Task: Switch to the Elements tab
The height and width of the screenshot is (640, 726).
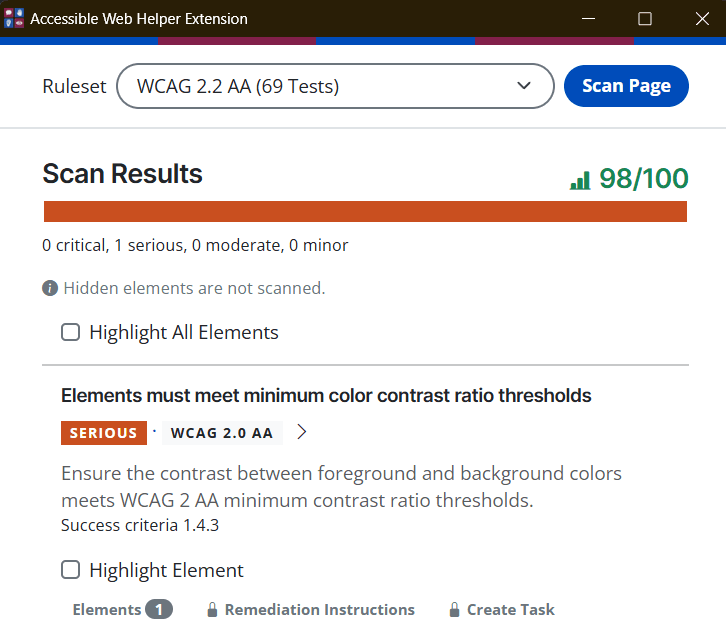Action: (121, 609)
